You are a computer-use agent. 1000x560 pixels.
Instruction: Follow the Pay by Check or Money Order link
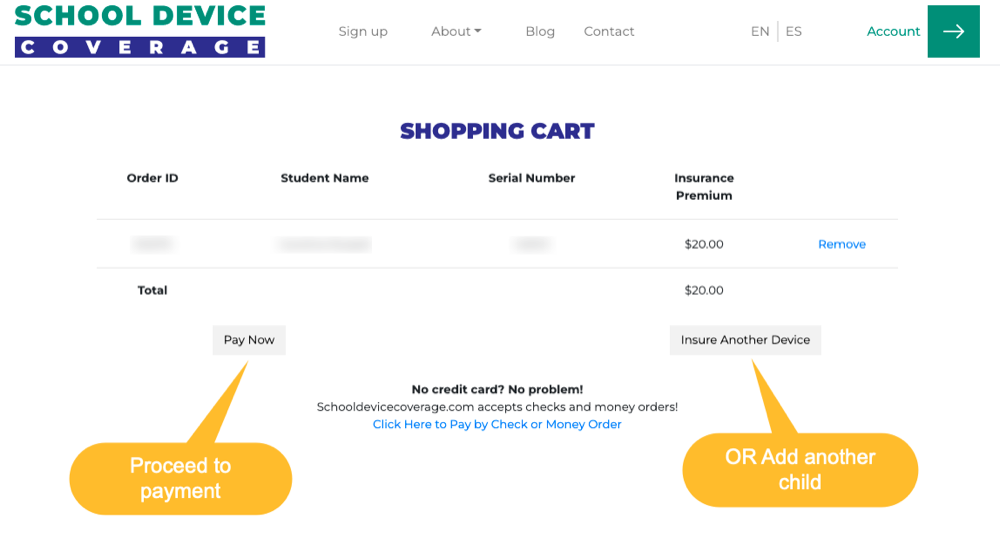pyautogui.click(x=497, y=424)
